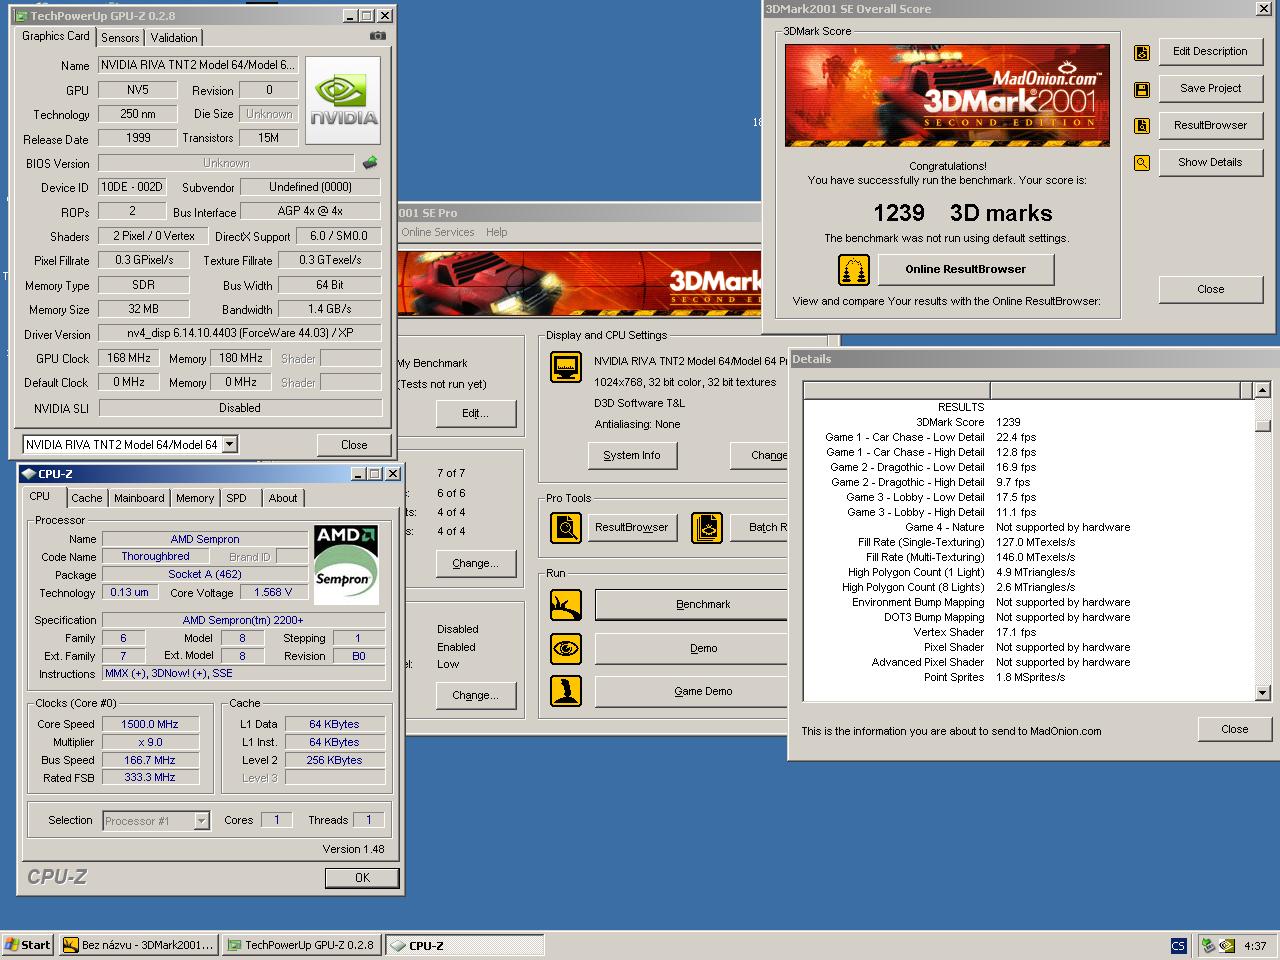The height and width of the screenshot is (960, 1280).
Task: Open the Online Services menu
Action: (438, 232)
